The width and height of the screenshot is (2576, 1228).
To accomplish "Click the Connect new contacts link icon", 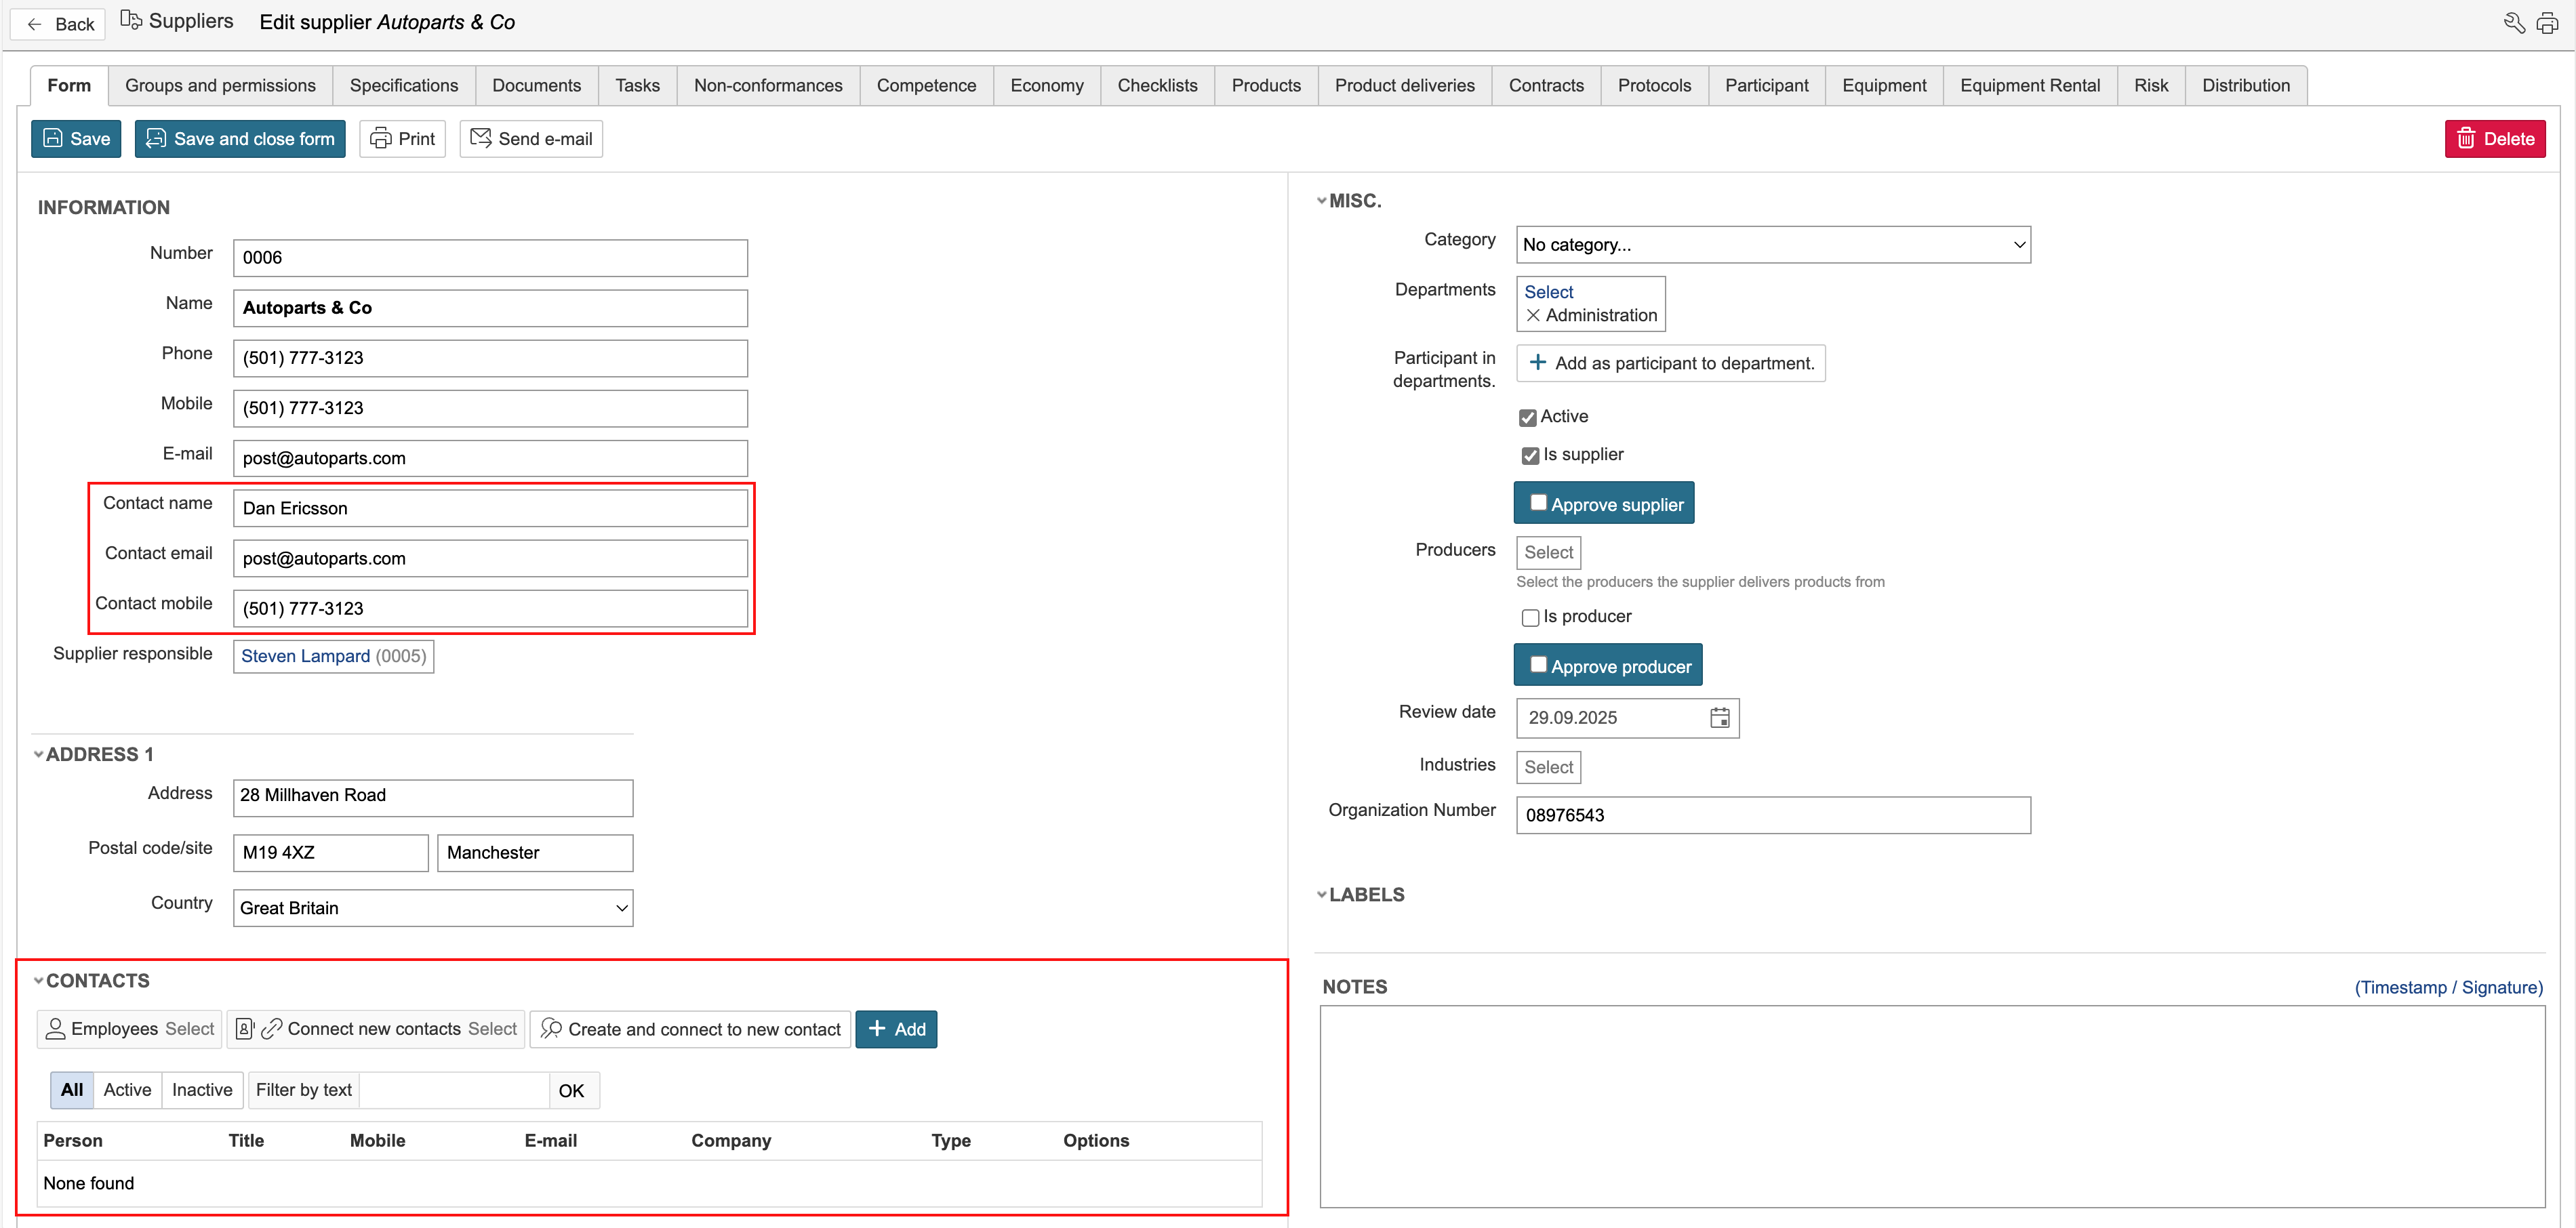I will pos(271,1029).
